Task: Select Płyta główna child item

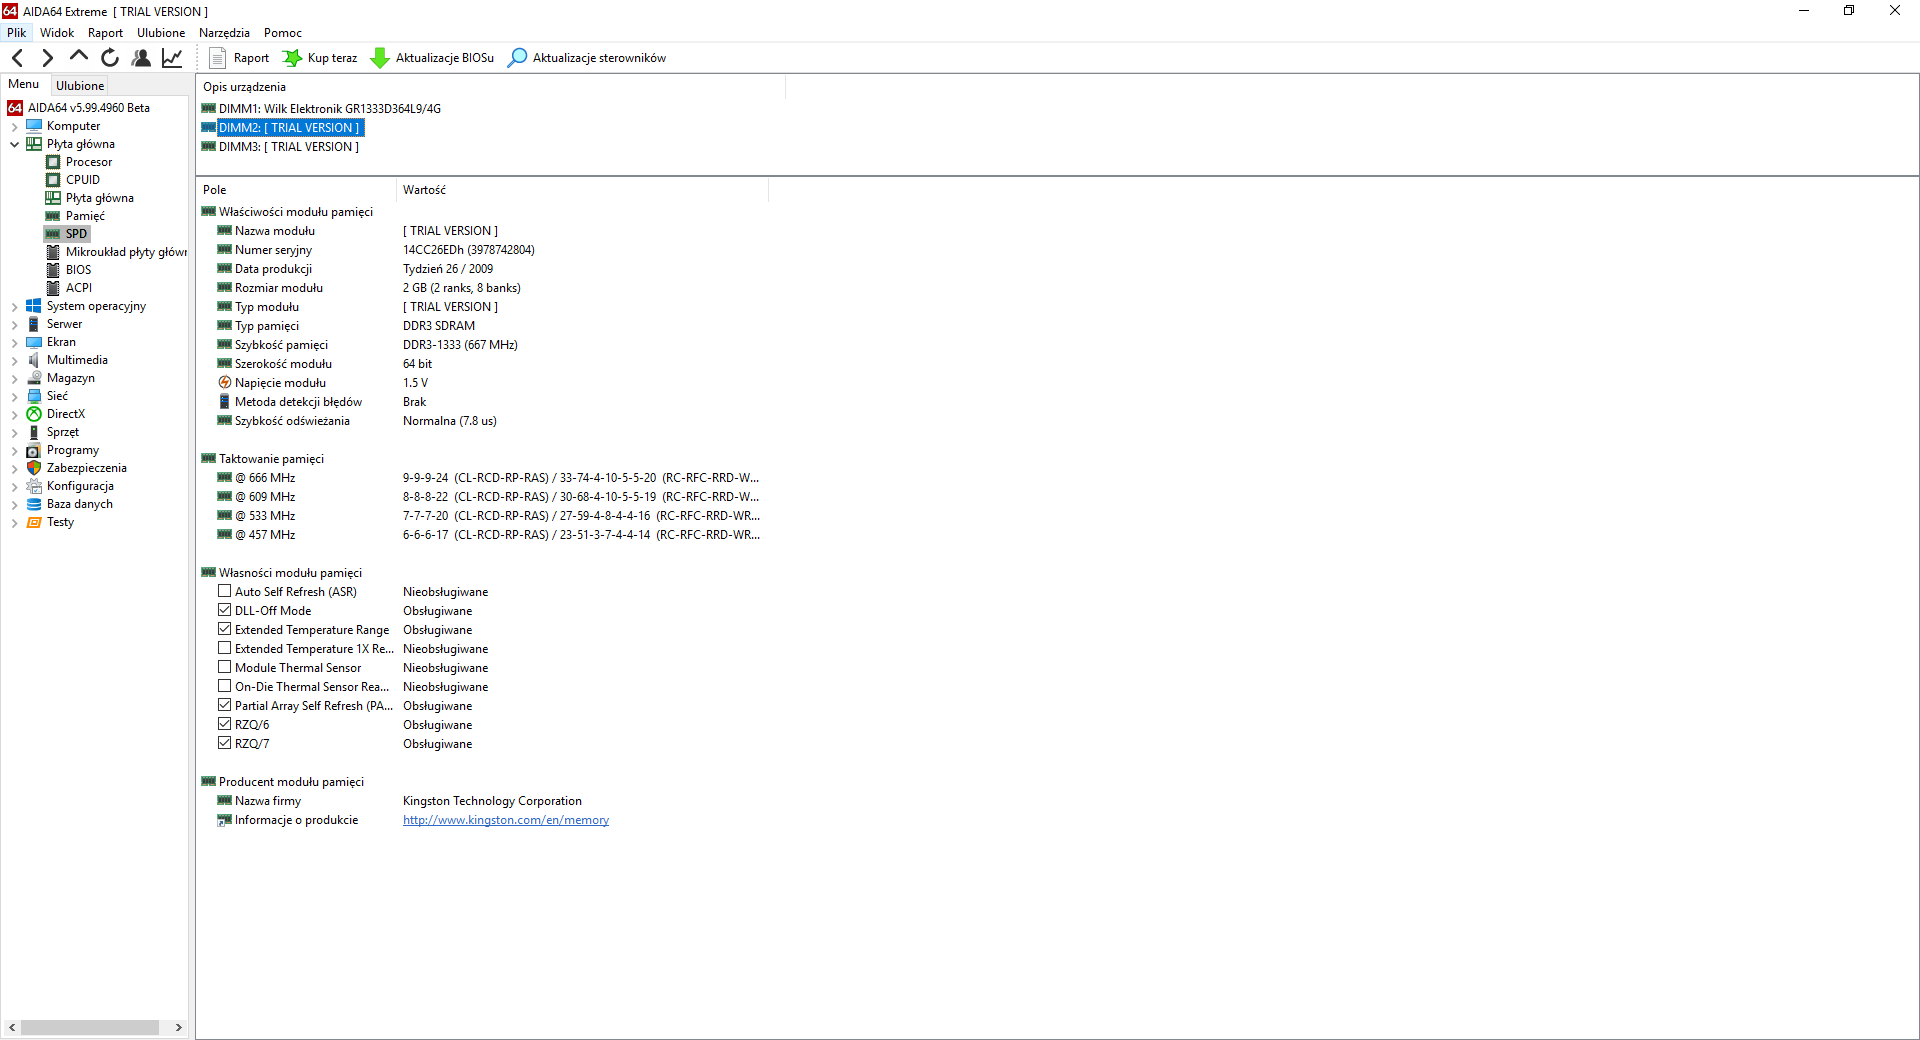Action: tap(99, 198)
